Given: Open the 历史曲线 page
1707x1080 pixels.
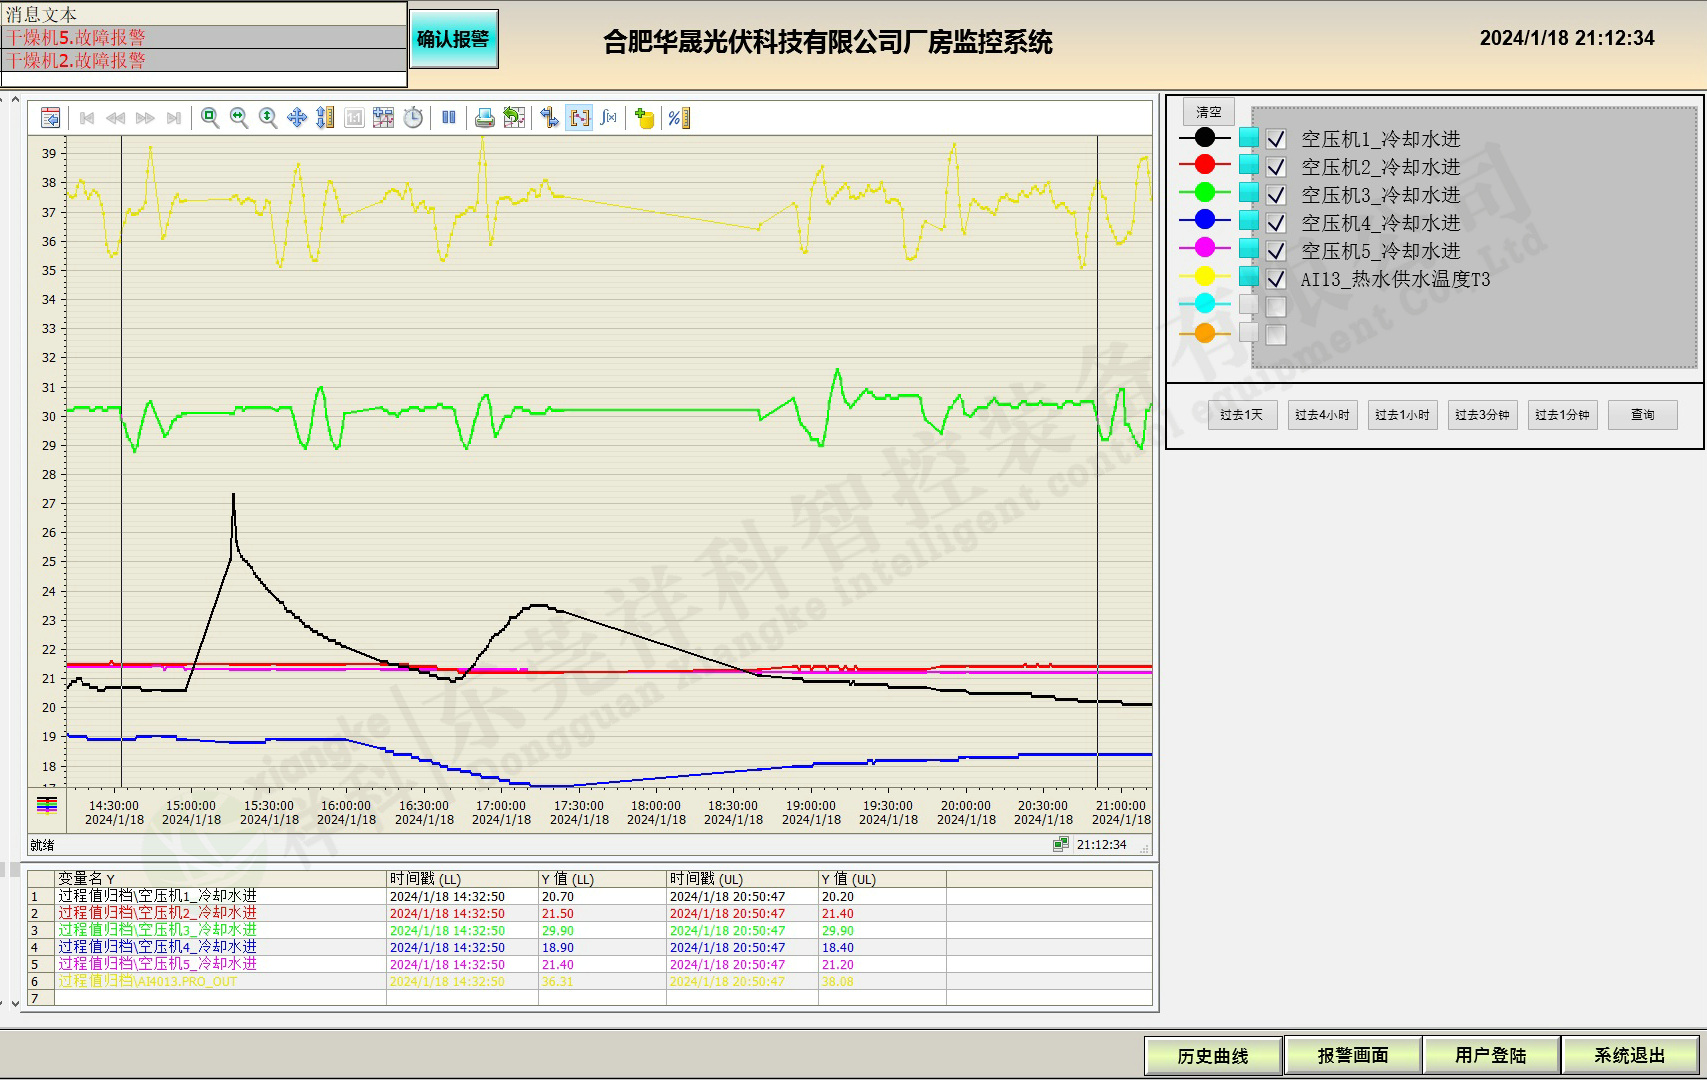Looking at the screenshot, I should tap(1212, 1055).
